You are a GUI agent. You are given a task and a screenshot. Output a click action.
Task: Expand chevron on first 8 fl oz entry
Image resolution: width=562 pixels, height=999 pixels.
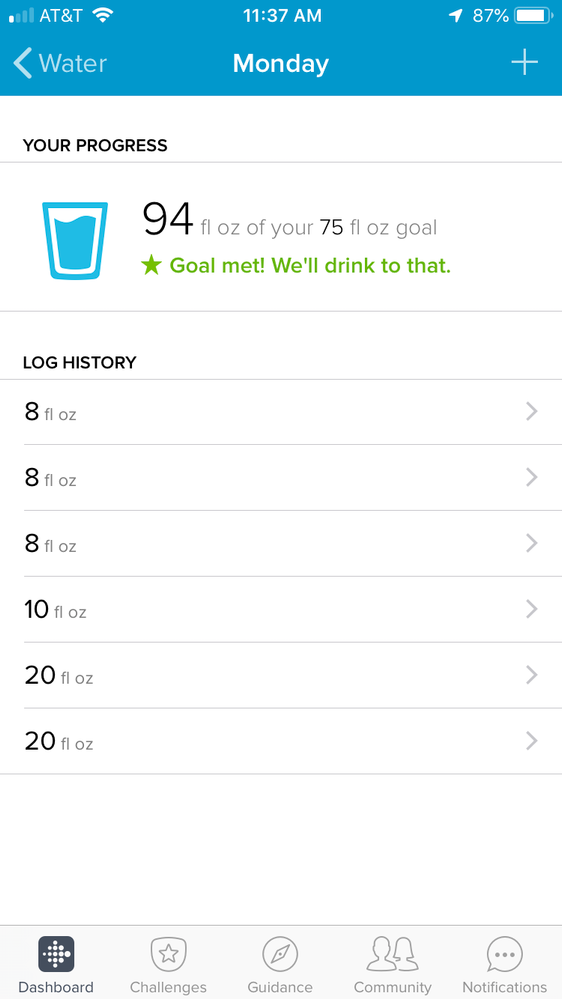532,412
